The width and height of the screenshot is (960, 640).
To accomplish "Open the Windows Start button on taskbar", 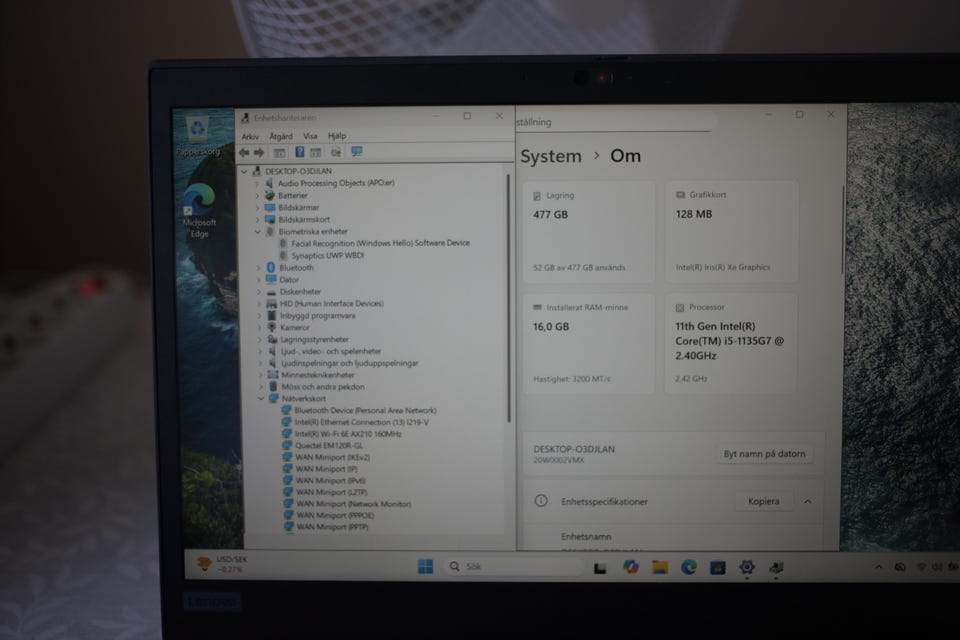I will click(426, 567).
